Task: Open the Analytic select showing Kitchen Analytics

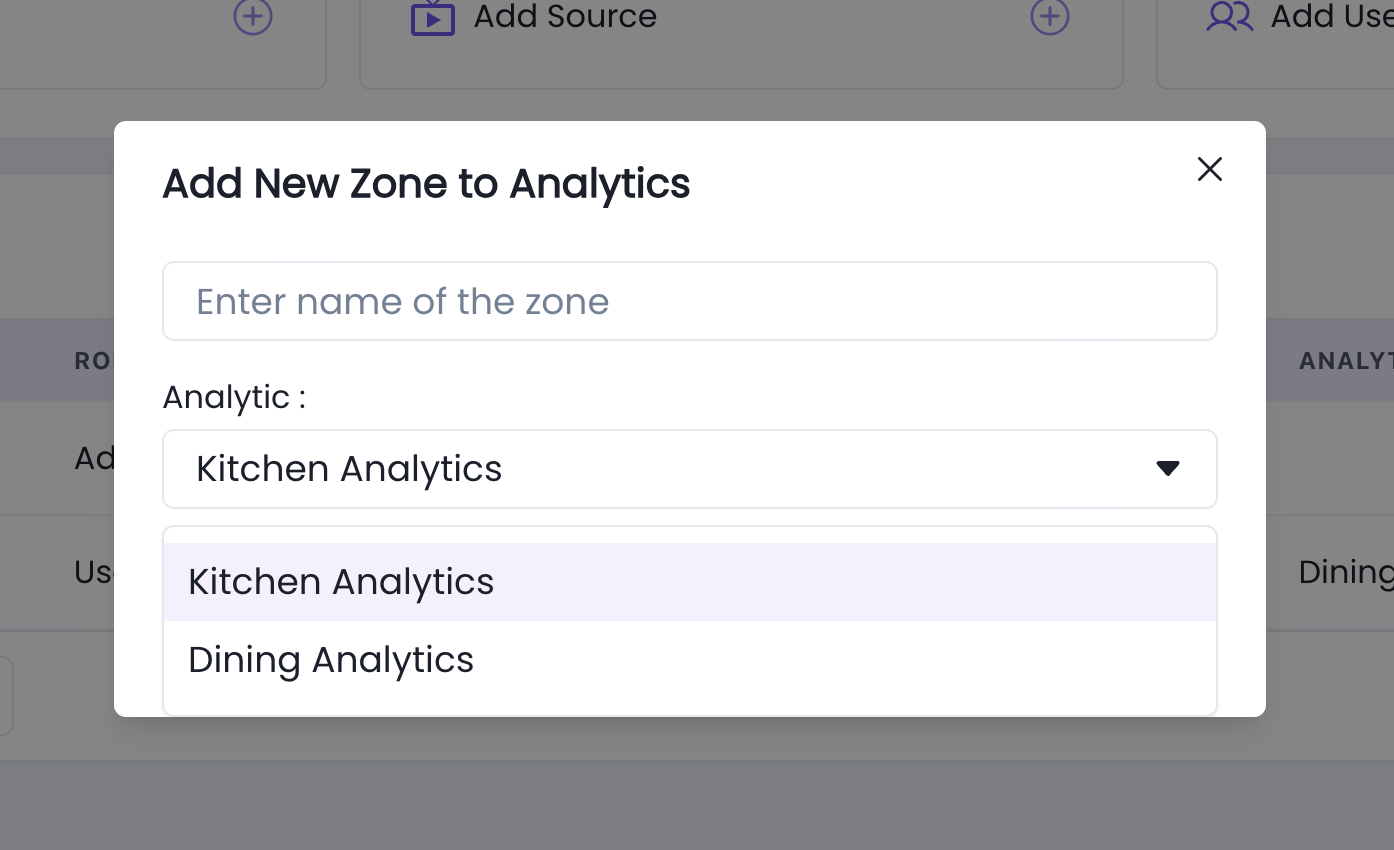Action: pos(690,469)
